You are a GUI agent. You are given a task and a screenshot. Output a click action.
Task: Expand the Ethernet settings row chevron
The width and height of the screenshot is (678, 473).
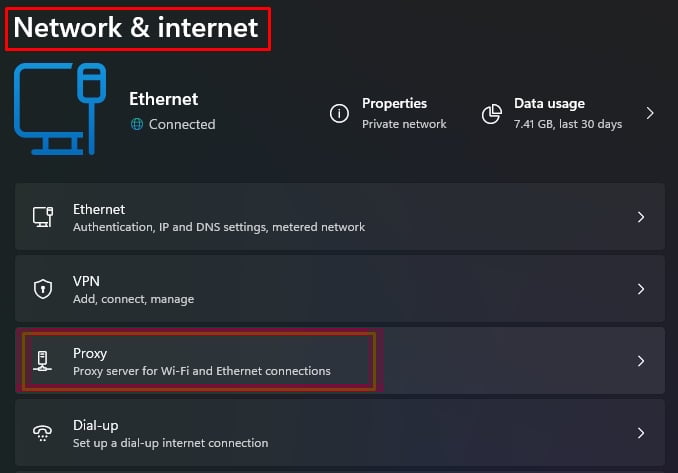[641, 217]
